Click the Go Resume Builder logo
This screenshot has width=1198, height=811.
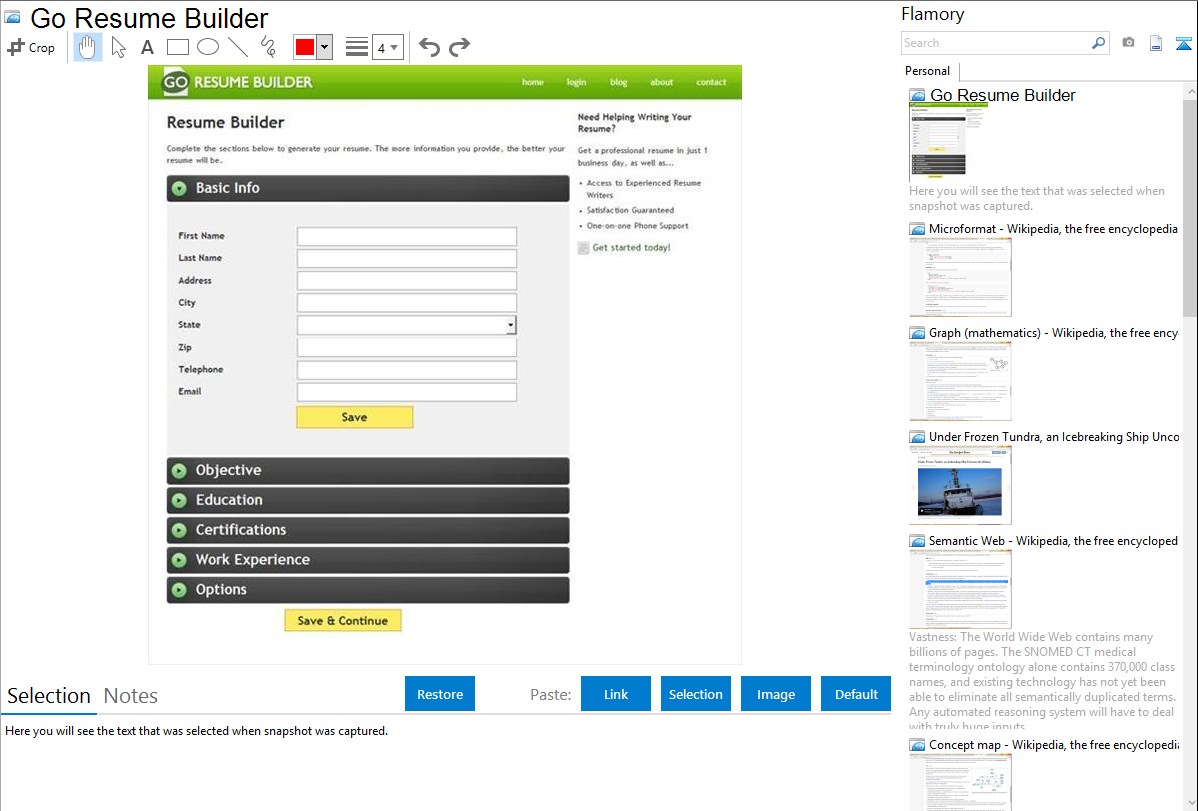coord(238,82)
